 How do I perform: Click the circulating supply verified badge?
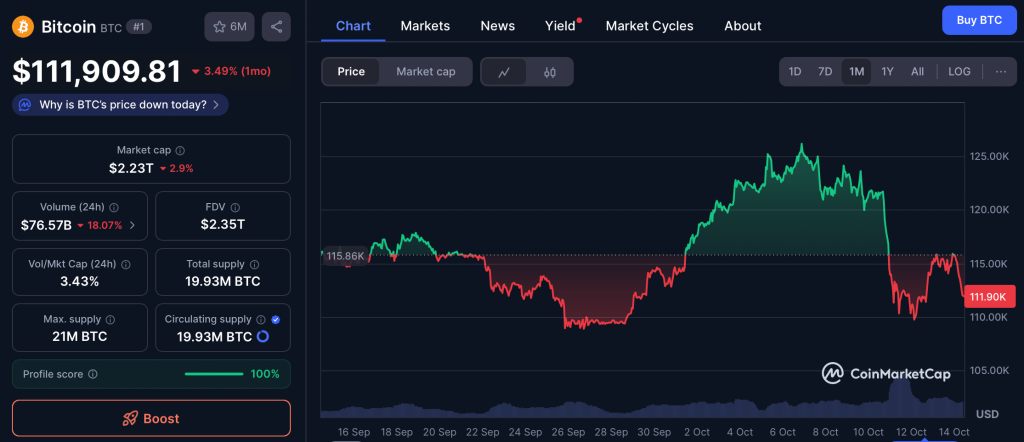click(276, 319)
